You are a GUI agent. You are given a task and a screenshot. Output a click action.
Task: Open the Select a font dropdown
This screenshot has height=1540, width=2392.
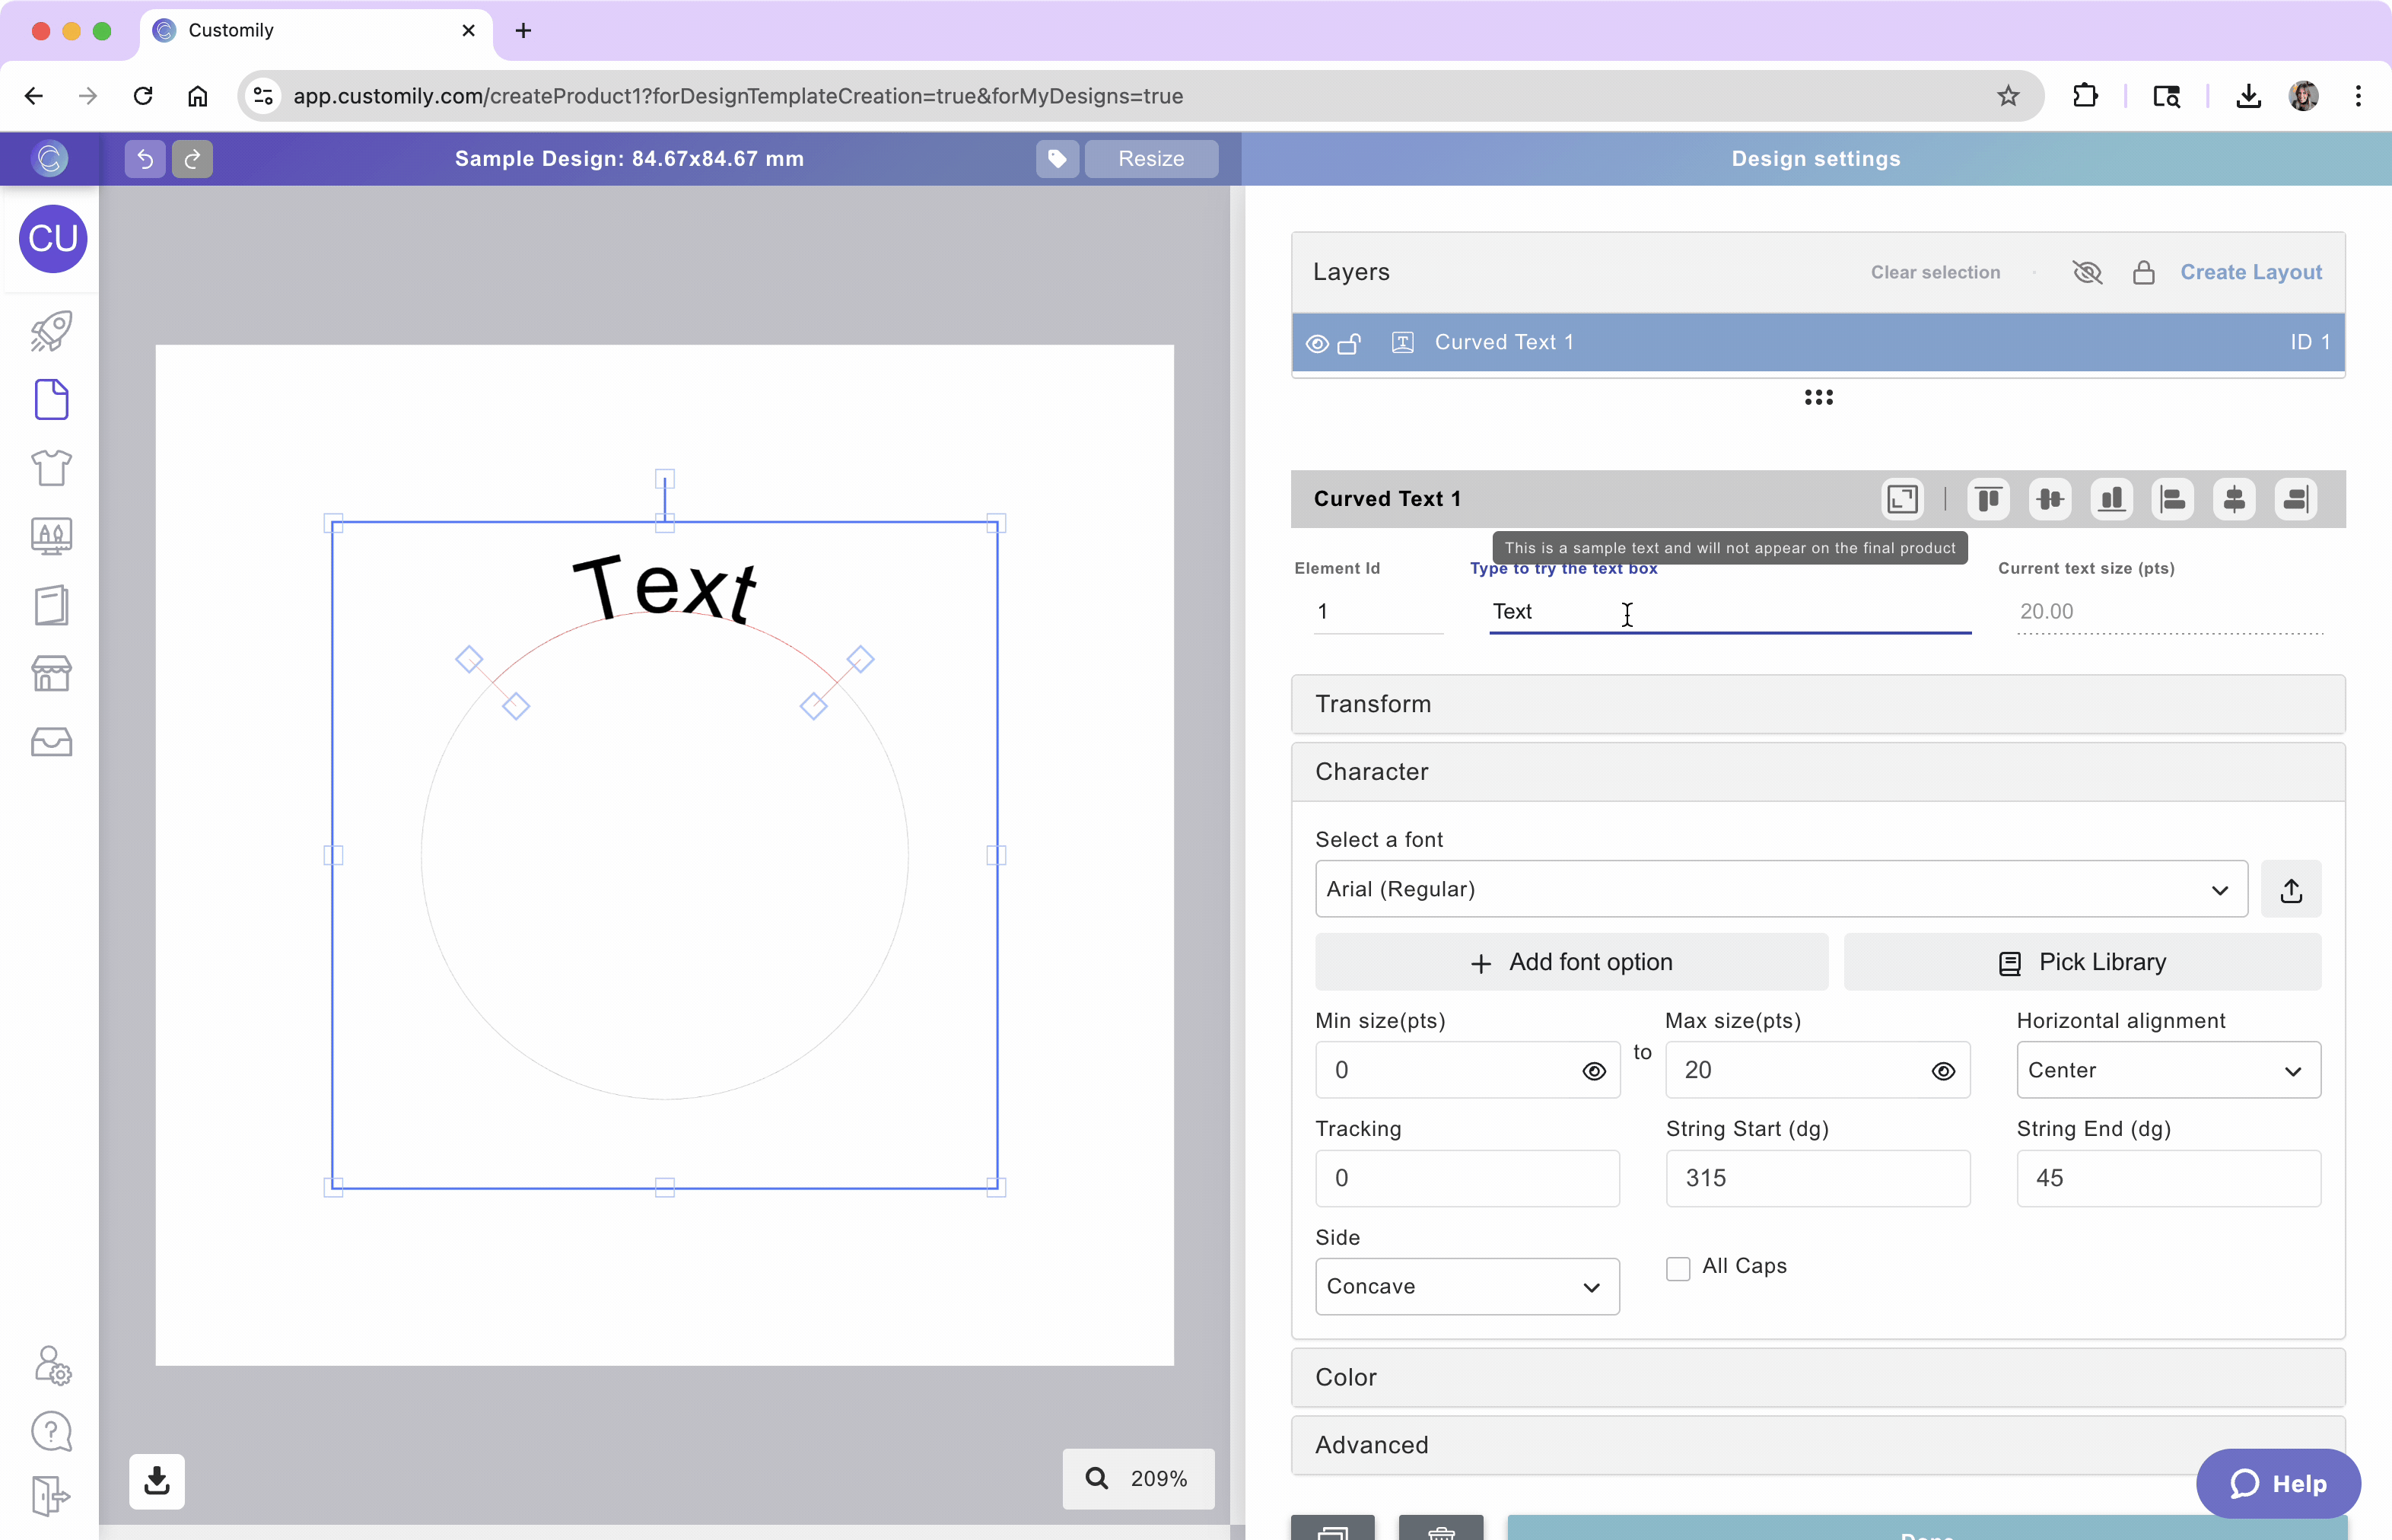point(1780,889)
